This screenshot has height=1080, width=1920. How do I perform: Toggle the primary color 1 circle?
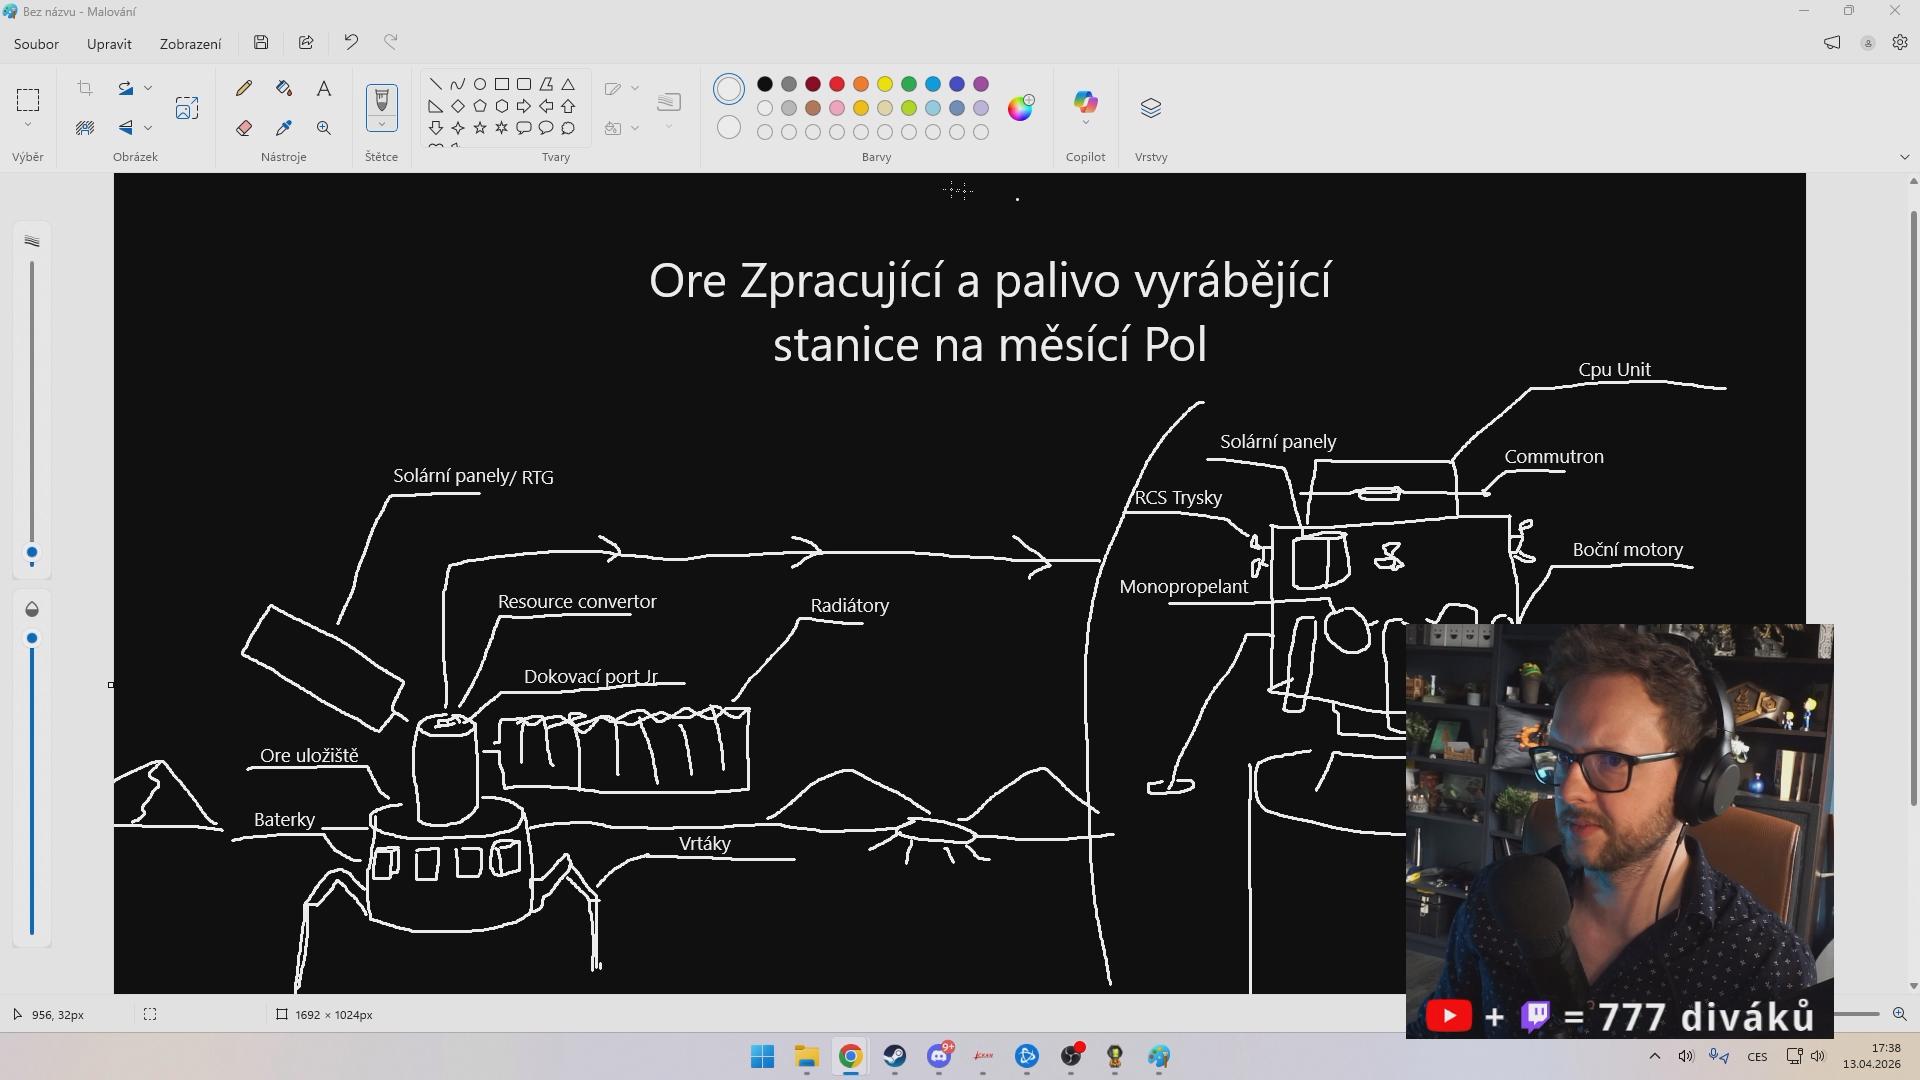click(729, 89)
